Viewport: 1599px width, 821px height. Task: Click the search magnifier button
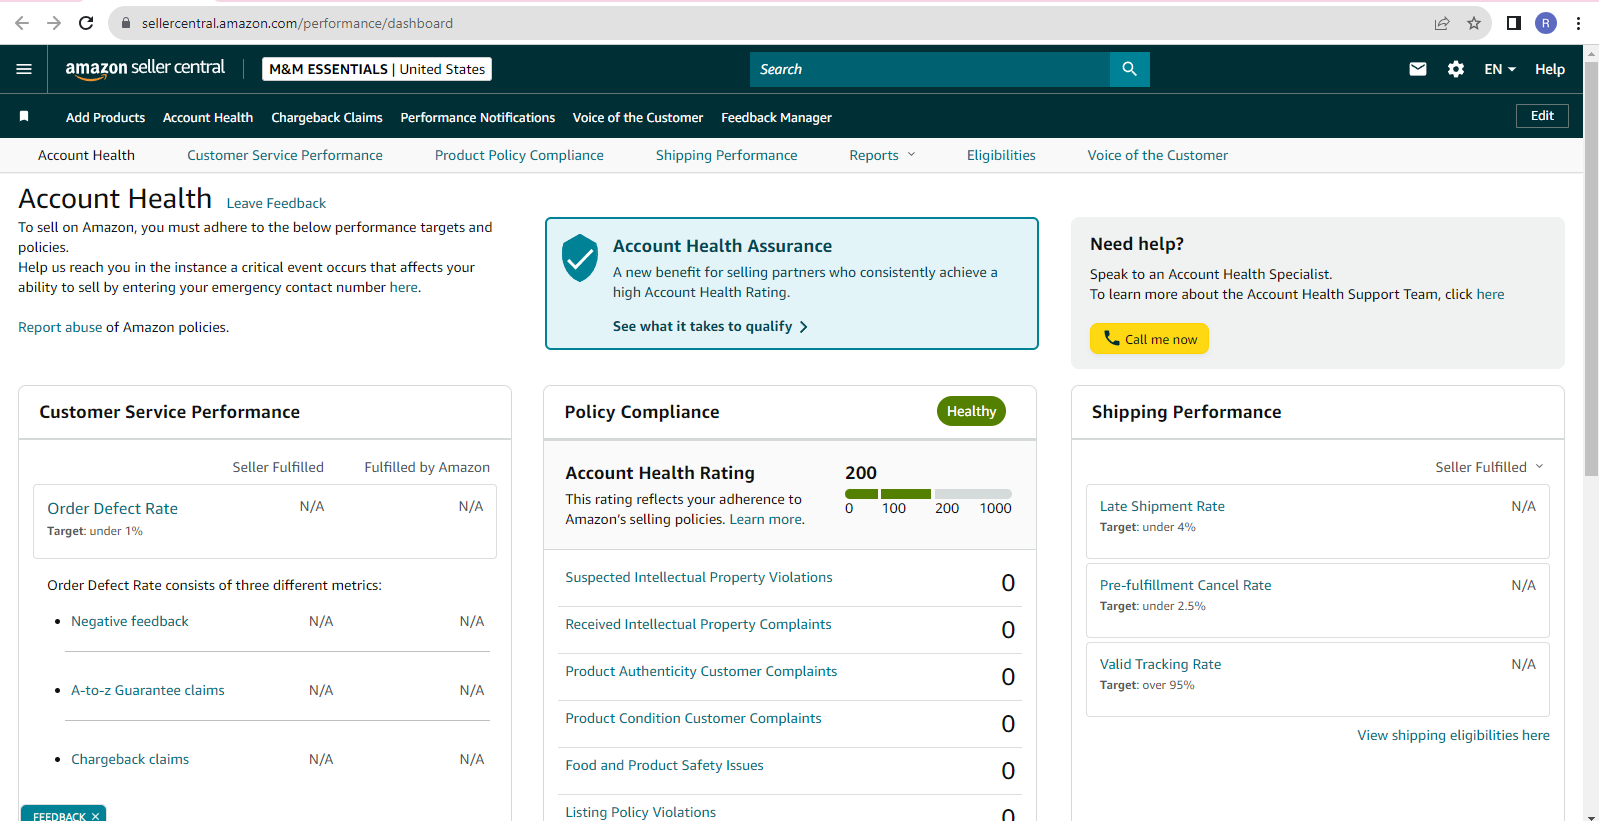(1129, 69)
